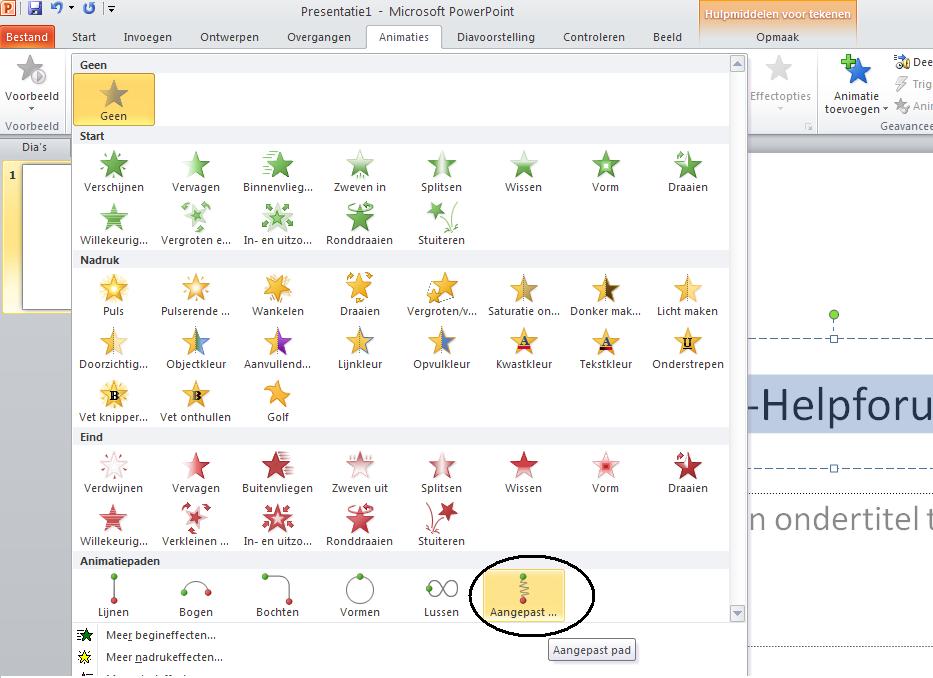Select slide 1 thumbnail
933x678 pixels.
click(x=46, y=237)
